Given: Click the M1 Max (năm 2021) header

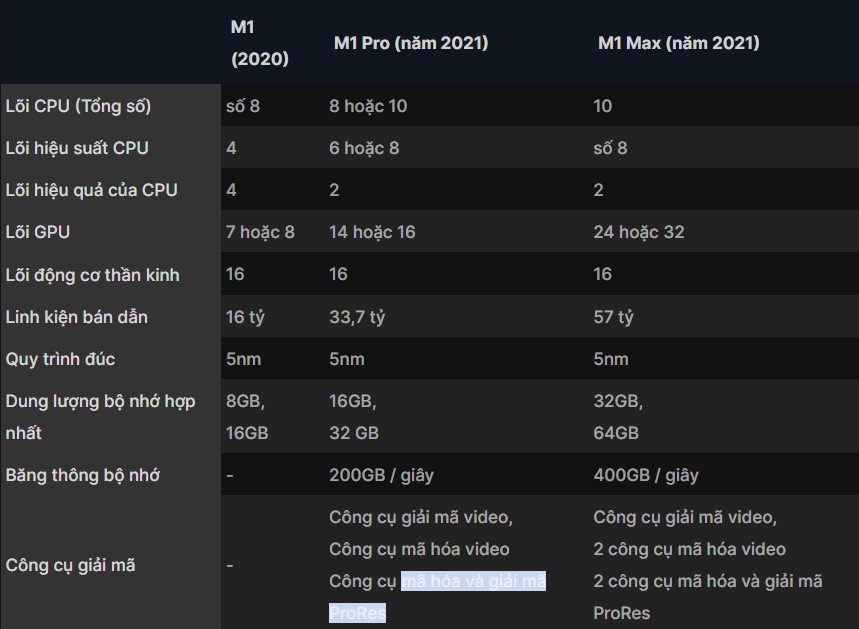Looking at the screenshot, I should coord(678,43).
